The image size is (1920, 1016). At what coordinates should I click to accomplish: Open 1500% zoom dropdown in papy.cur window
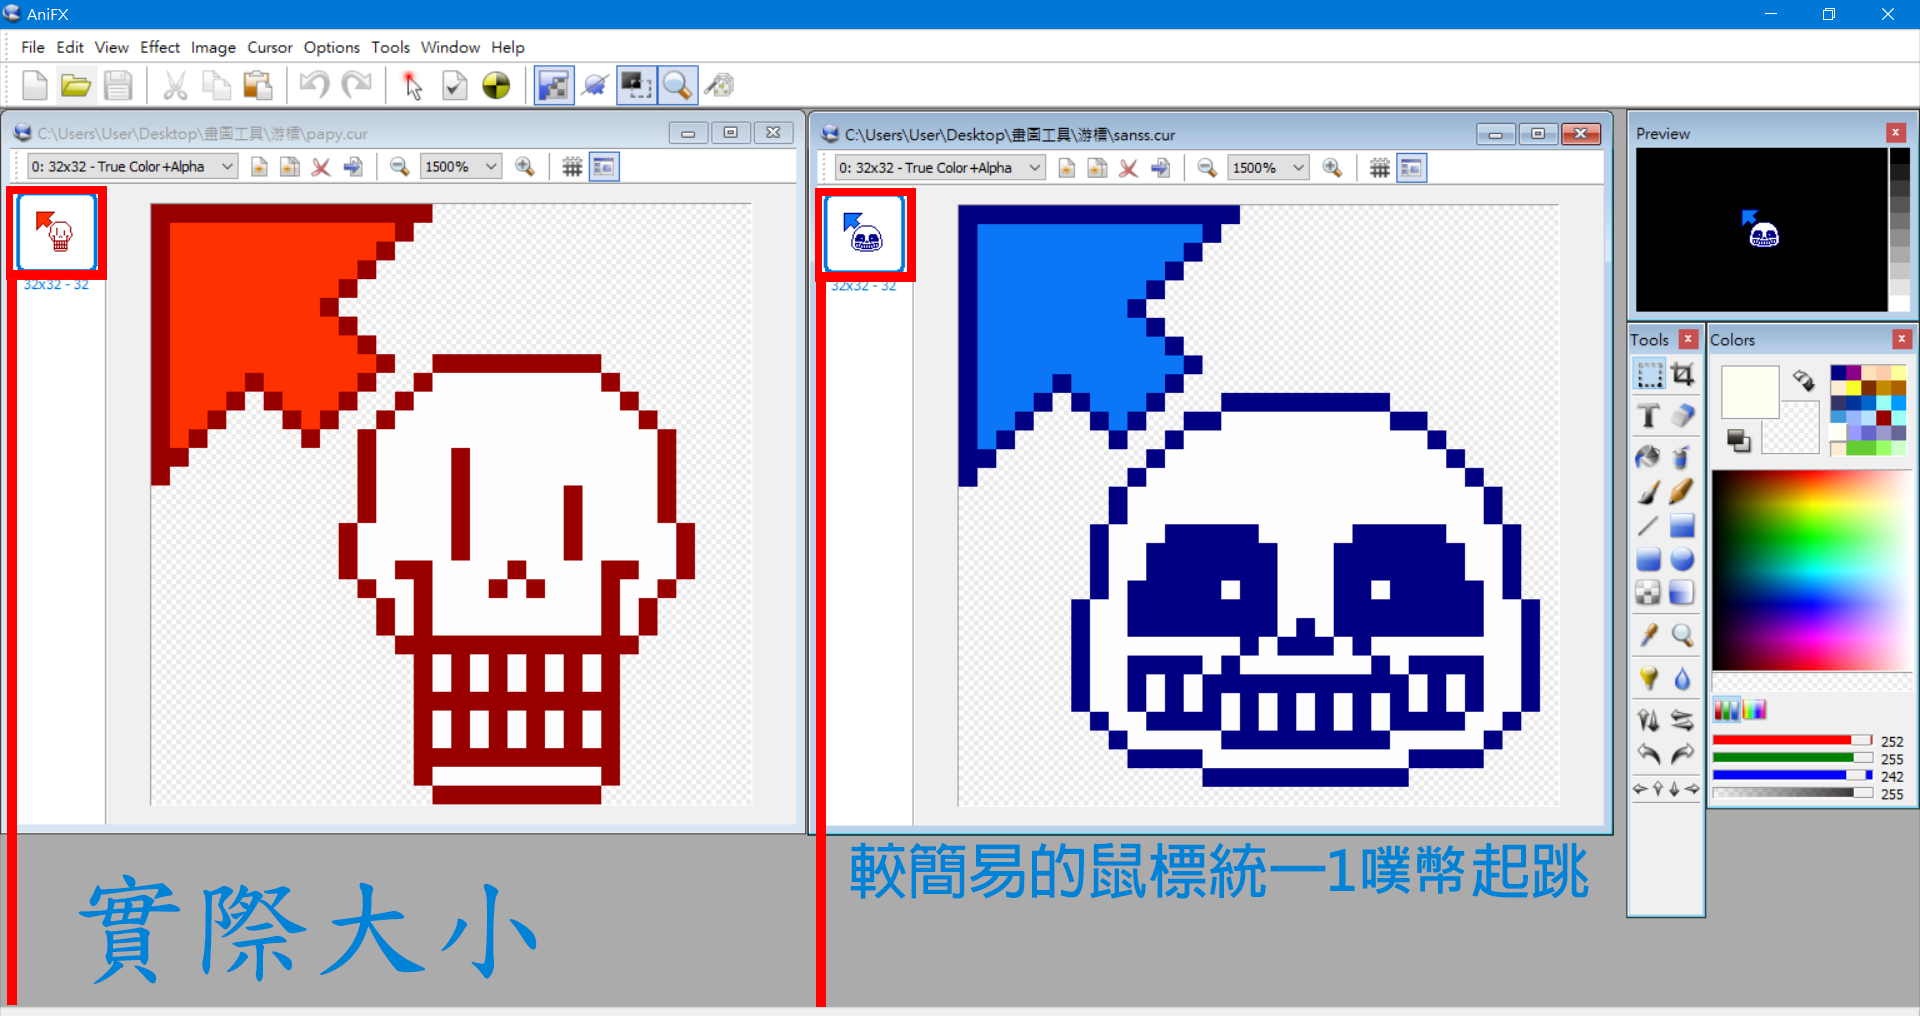(x=461, y=167)
